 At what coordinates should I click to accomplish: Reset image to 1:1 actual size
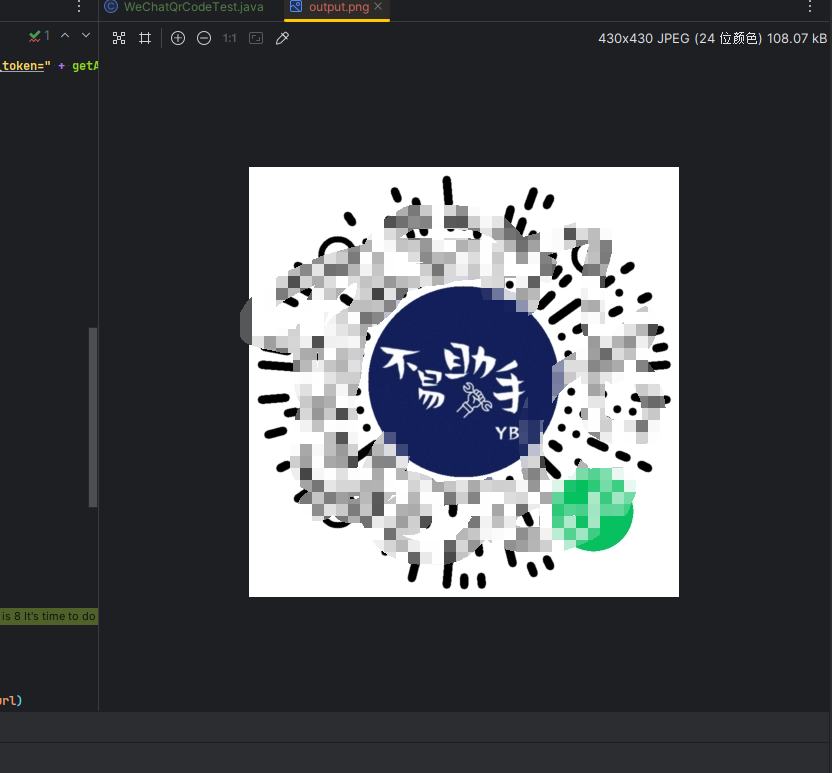[230, 38]
